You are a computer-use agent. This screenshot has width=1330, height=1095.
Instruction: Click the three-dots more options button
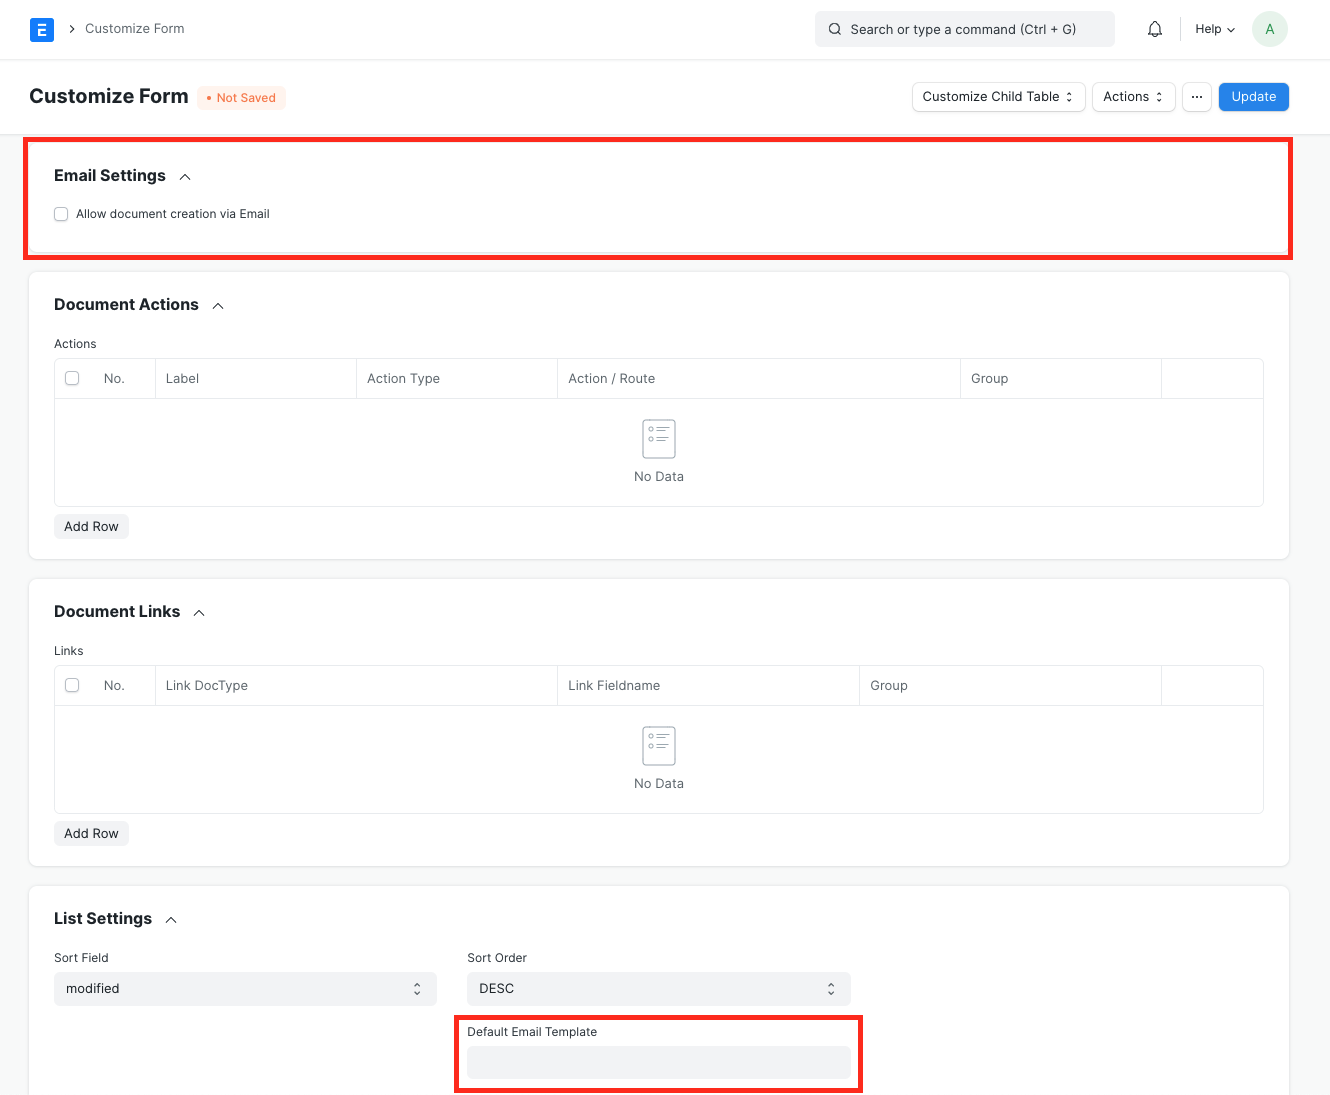tap(1197, 97)
